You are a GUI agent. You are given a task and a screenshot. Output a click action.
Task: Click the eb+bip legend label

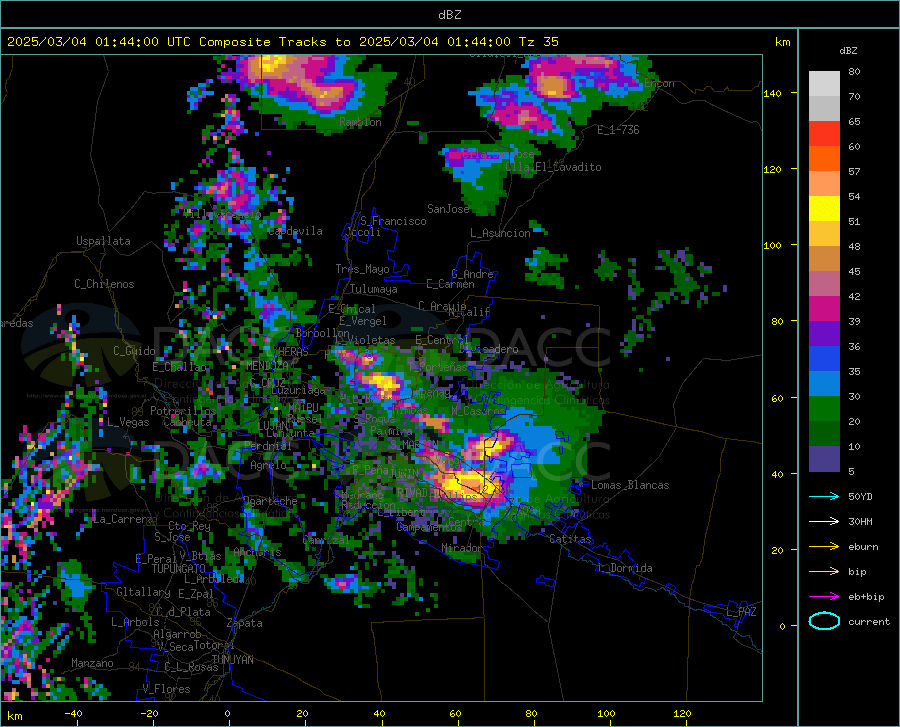866,597
